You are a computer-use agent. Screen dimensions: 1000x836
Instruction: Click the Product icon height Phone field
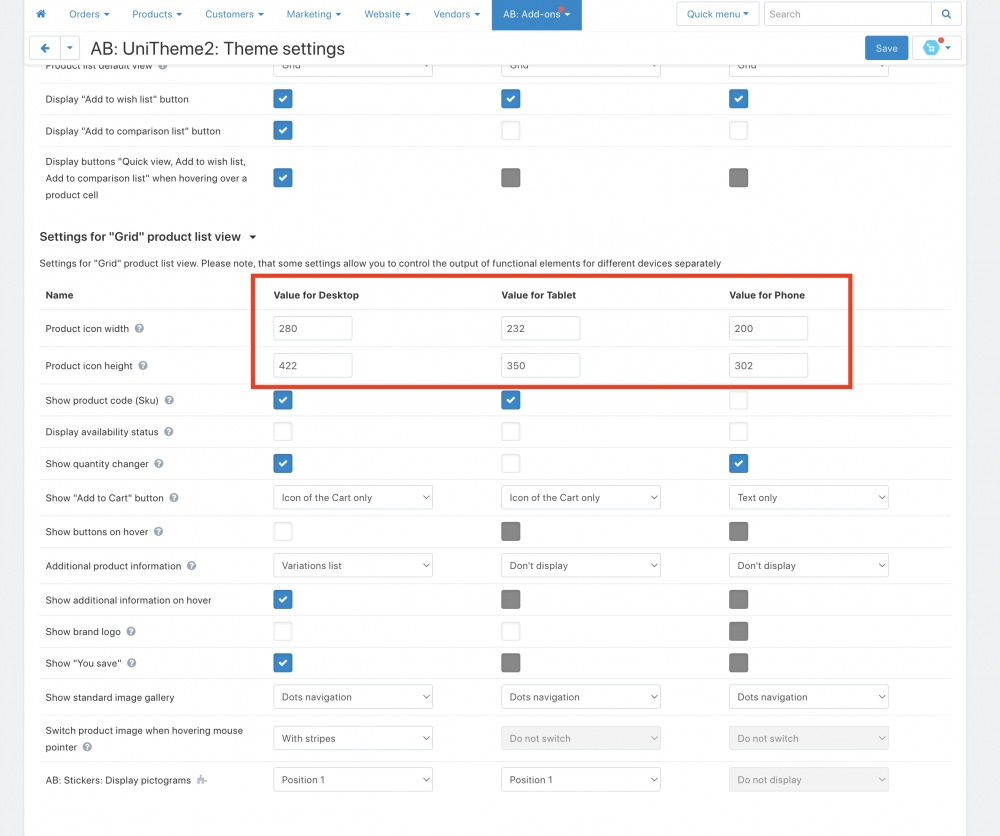point(768,366)
